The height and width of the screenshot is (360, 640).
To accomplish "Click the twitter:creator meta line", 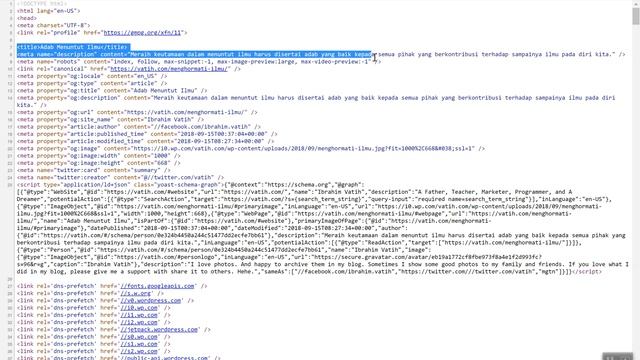I will point(120,178).
